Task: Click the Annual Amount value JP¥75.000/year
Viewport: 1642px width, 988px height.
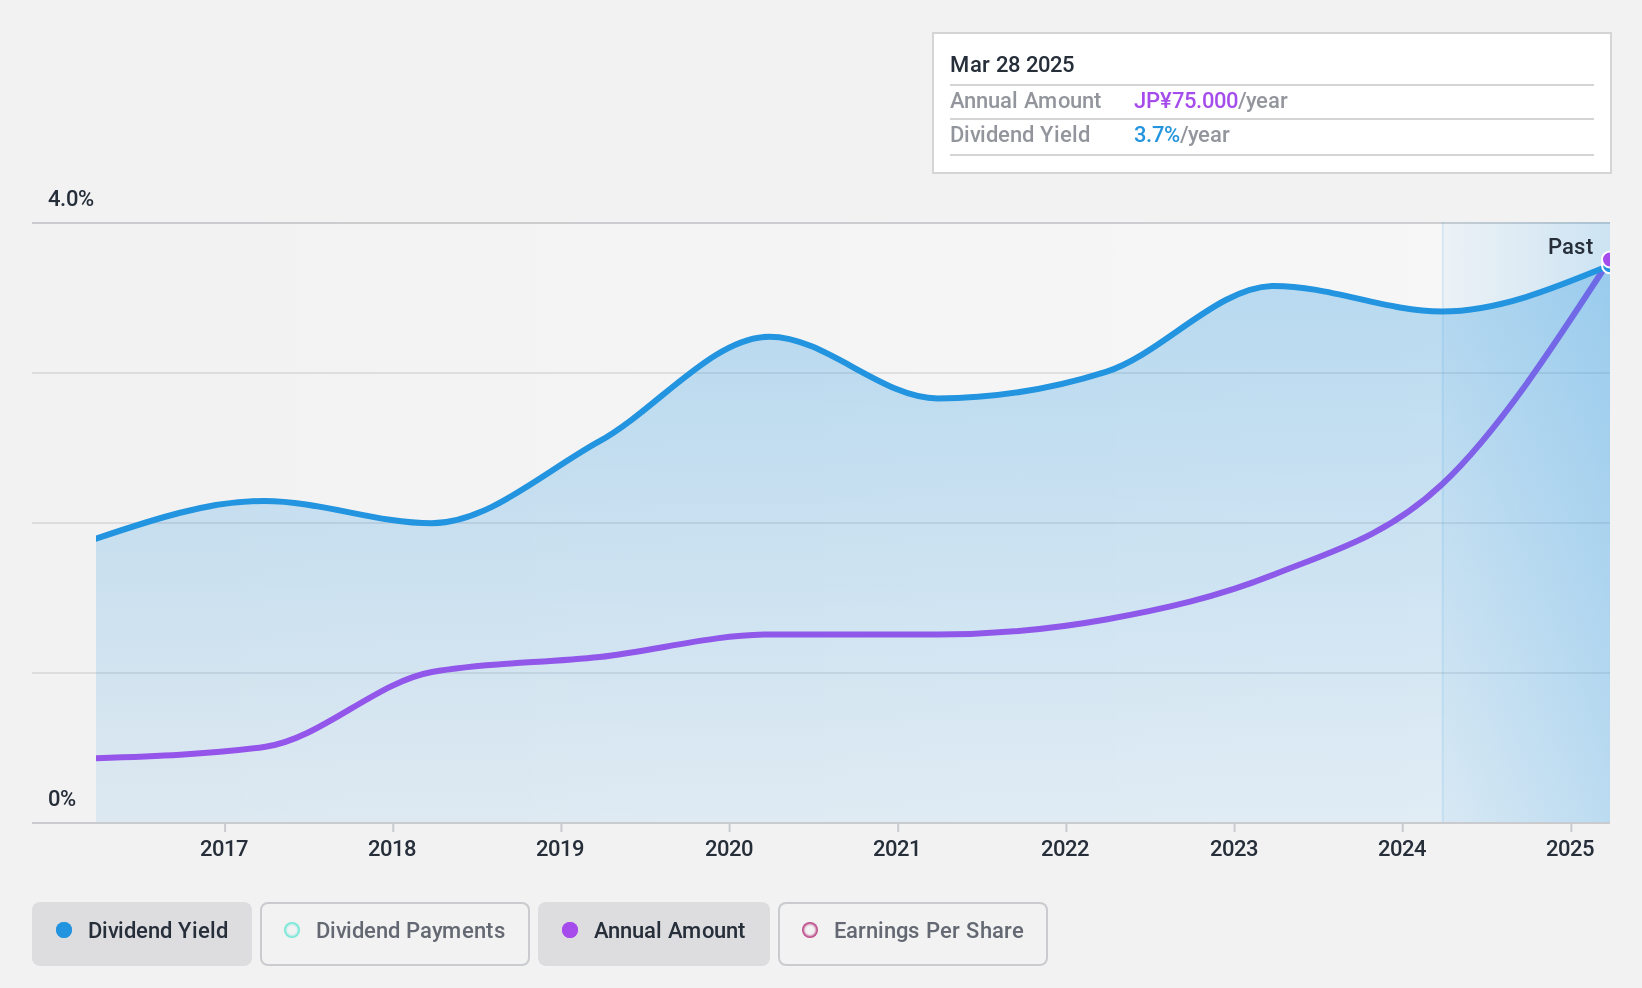Action: [x=1185, y=101]
